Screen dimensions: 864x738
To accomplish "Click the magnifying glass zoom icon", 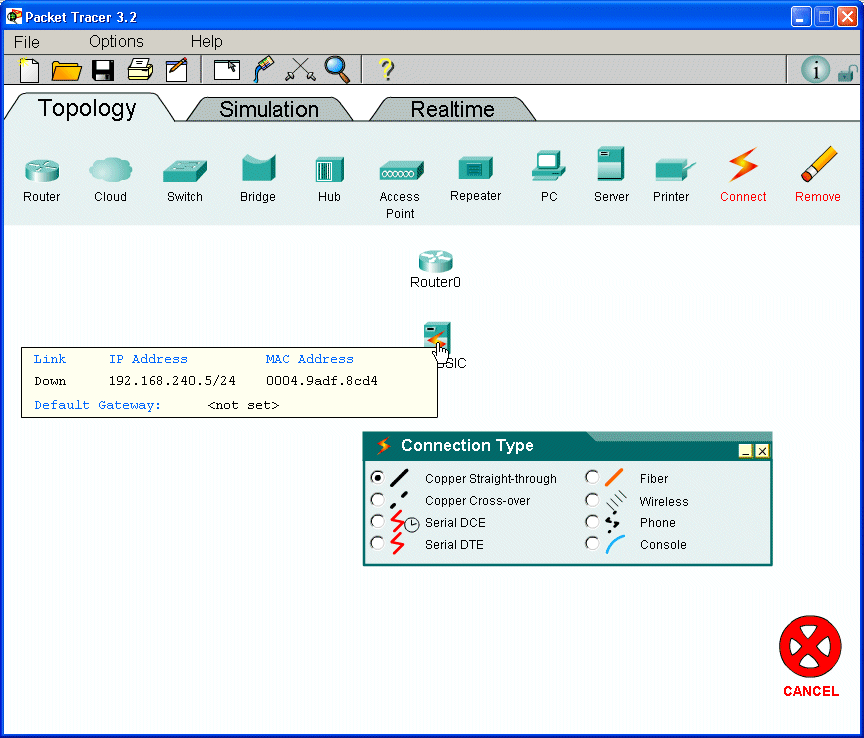I will click(337, 70).
